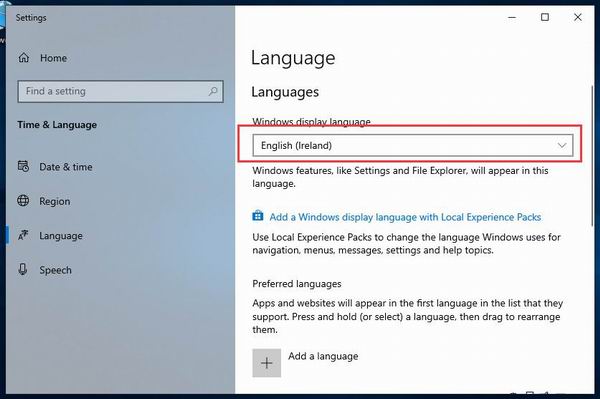Click the Language character icon
This screenshot has height=399, width=600.
tap(23, 235)
